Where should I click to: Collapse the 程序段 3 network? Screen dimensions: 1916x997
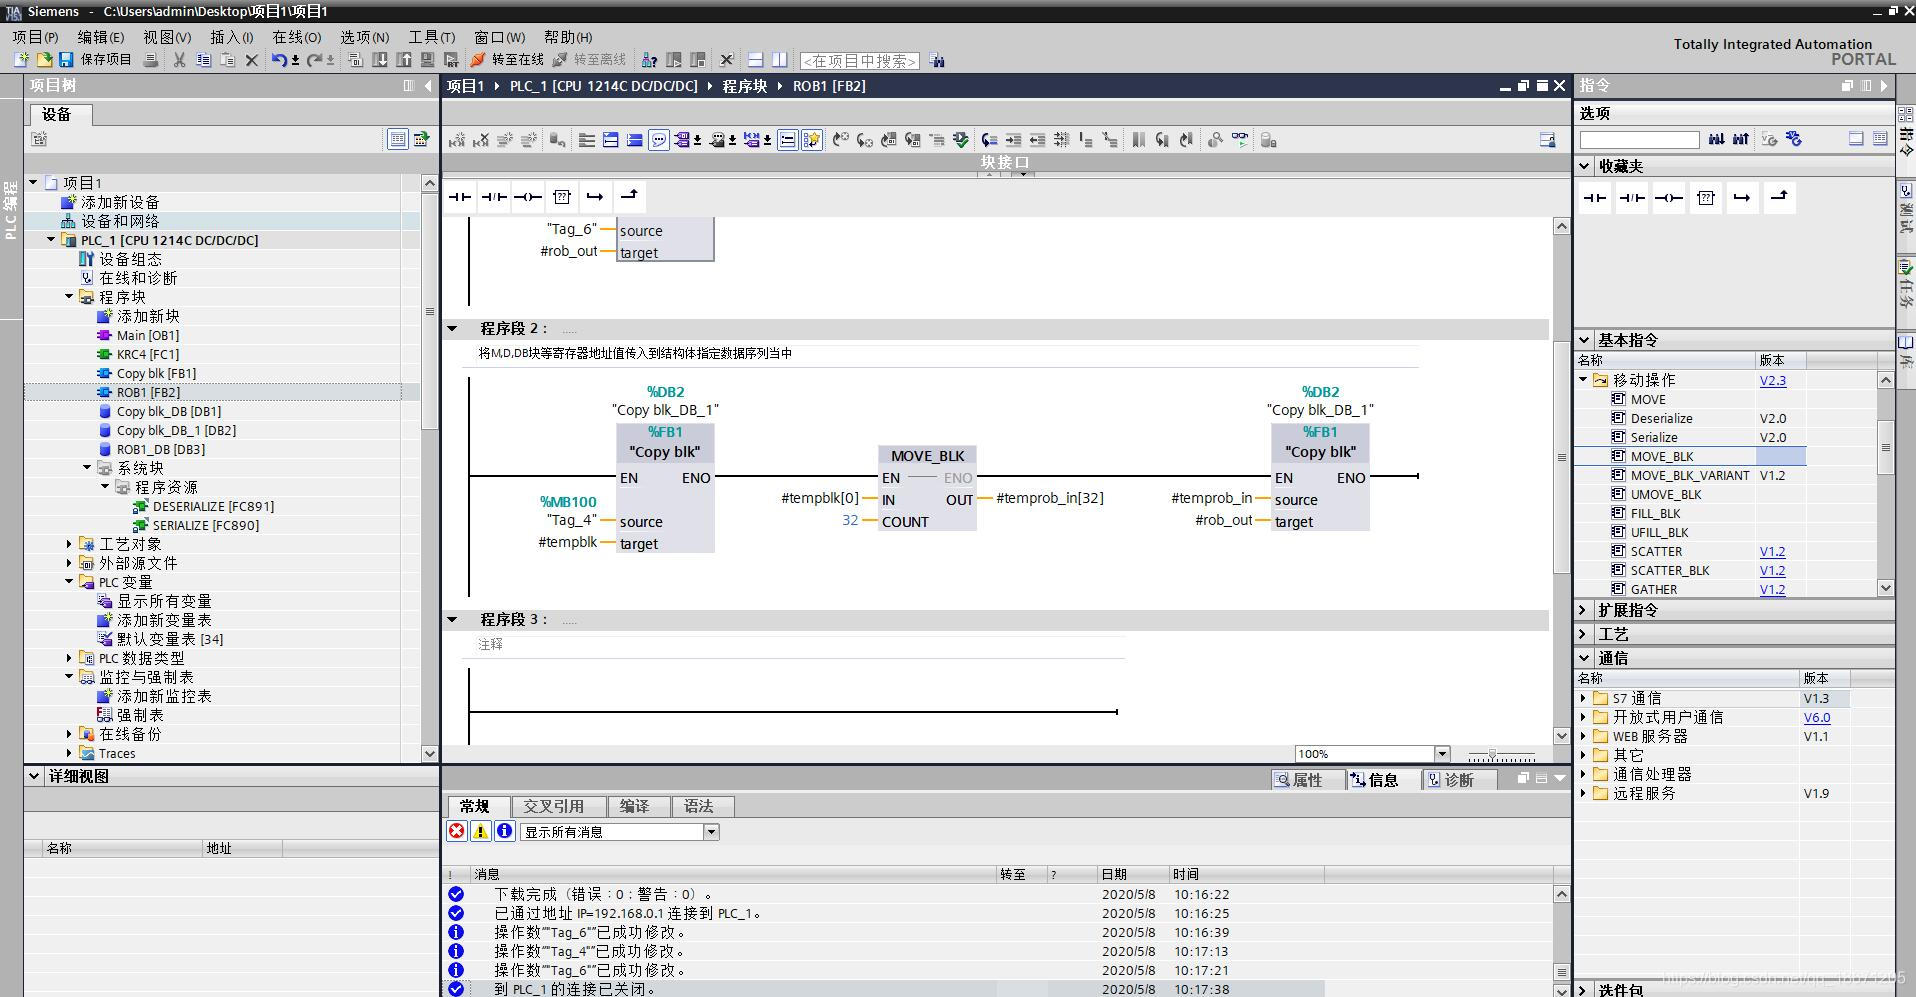click(x=452, y=620)
